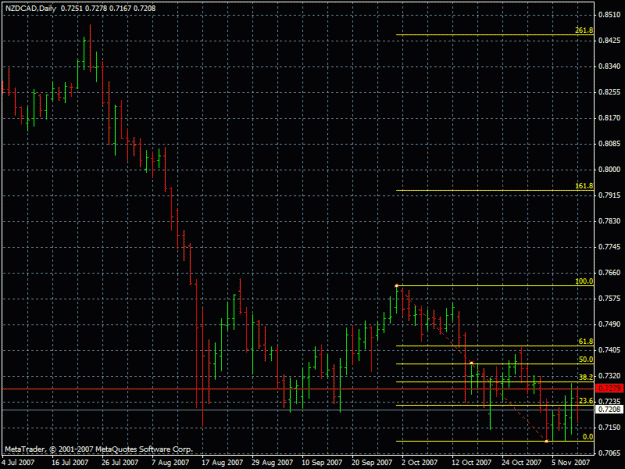Click the 0.8000 price axis label
This screenshot has height=469, width=625.
[x=609, y=170]
